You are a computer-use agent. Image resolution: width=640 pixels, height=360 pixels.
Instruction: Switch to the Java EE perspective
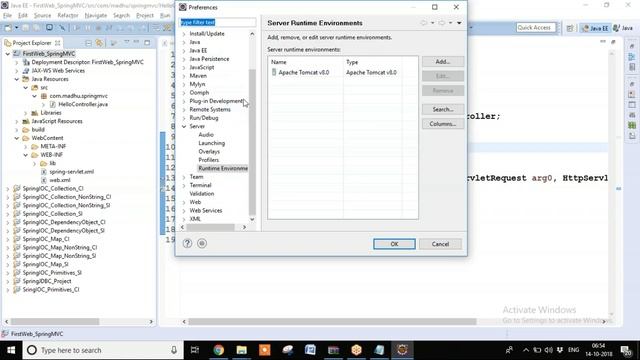596,28
